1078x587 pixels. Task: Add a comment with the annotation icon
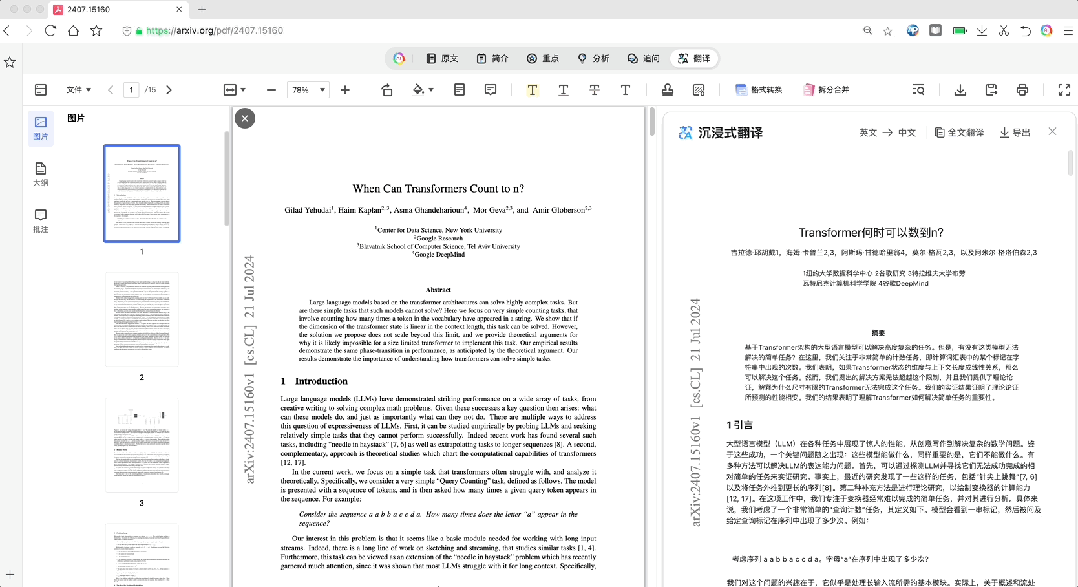pos(490,89)
